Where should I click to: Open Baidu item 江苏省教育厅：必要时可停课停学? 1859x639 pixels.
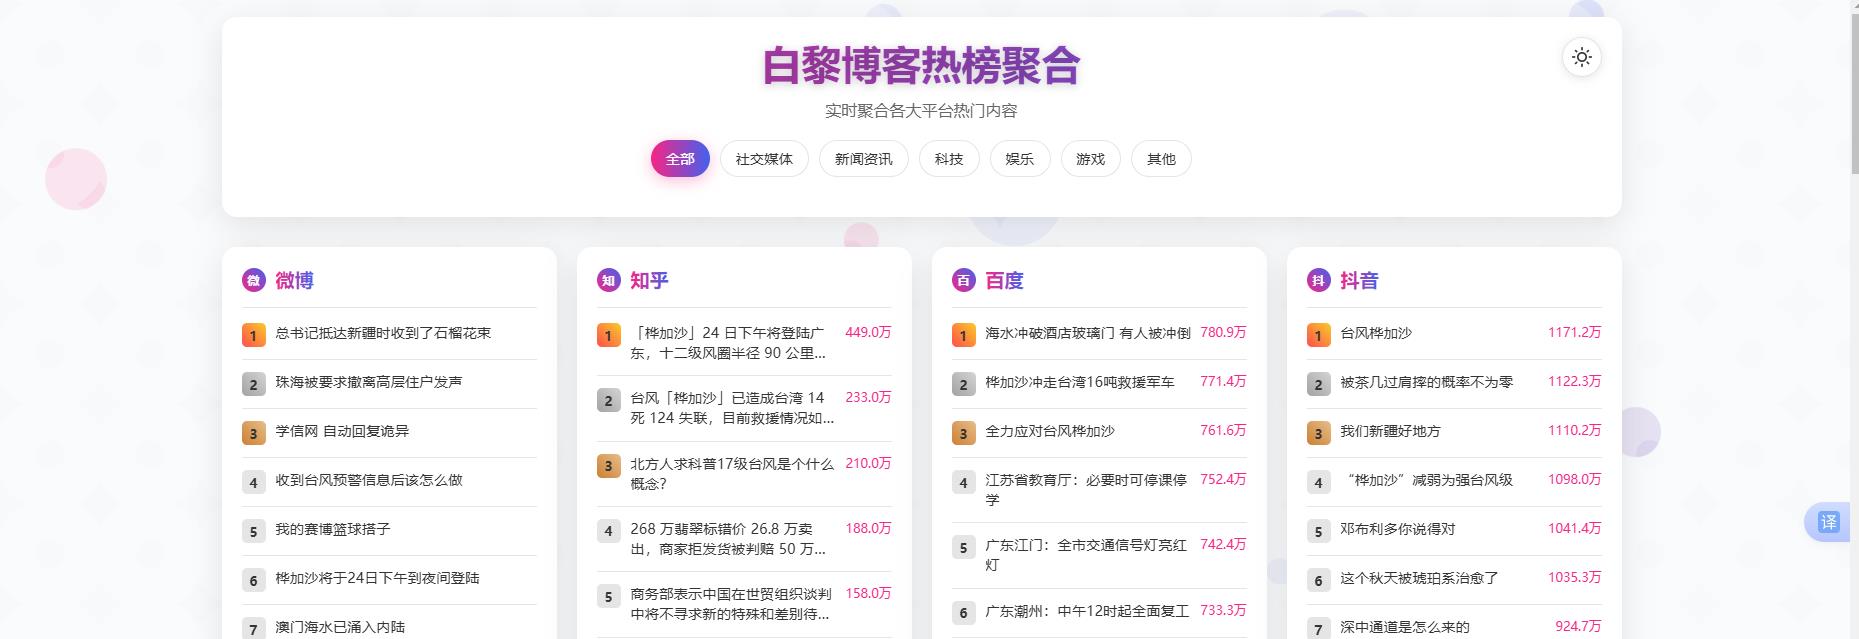(x=1087, y=490)
